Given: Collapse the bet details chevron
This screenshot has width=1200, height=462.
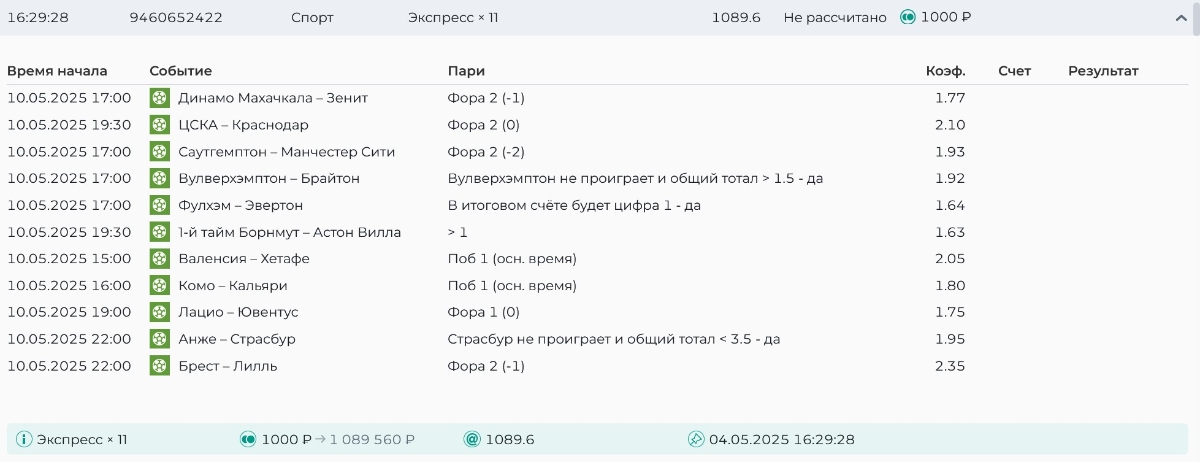Looking at the screenshot, I should 1182,18.
